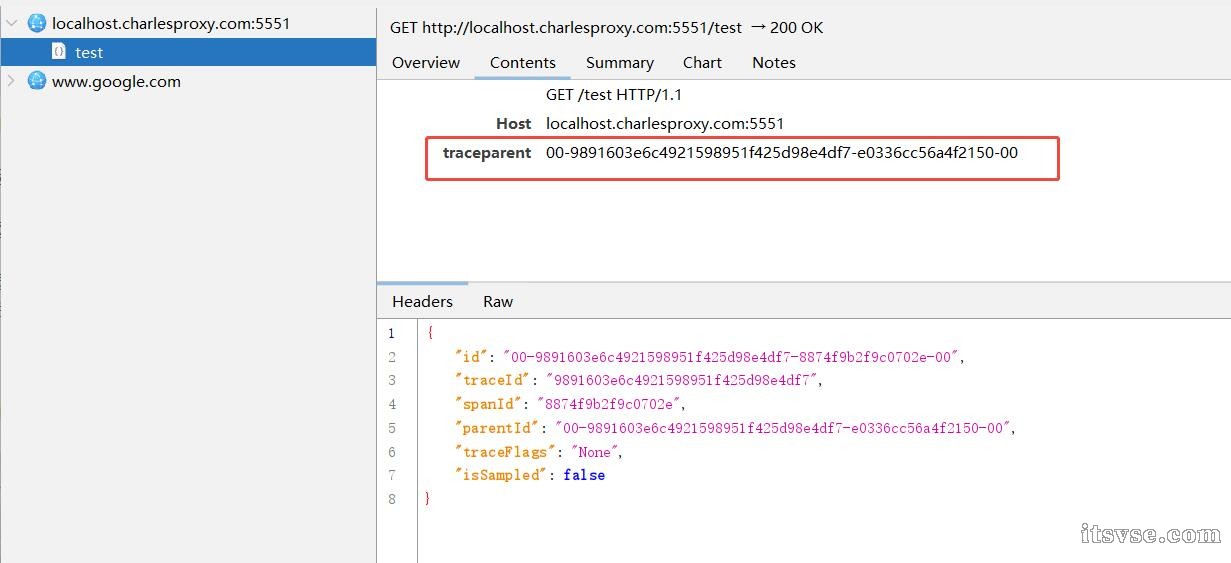Open the Notes tab
Viewport: 1231px width, 563px height.
coord(773,63)
